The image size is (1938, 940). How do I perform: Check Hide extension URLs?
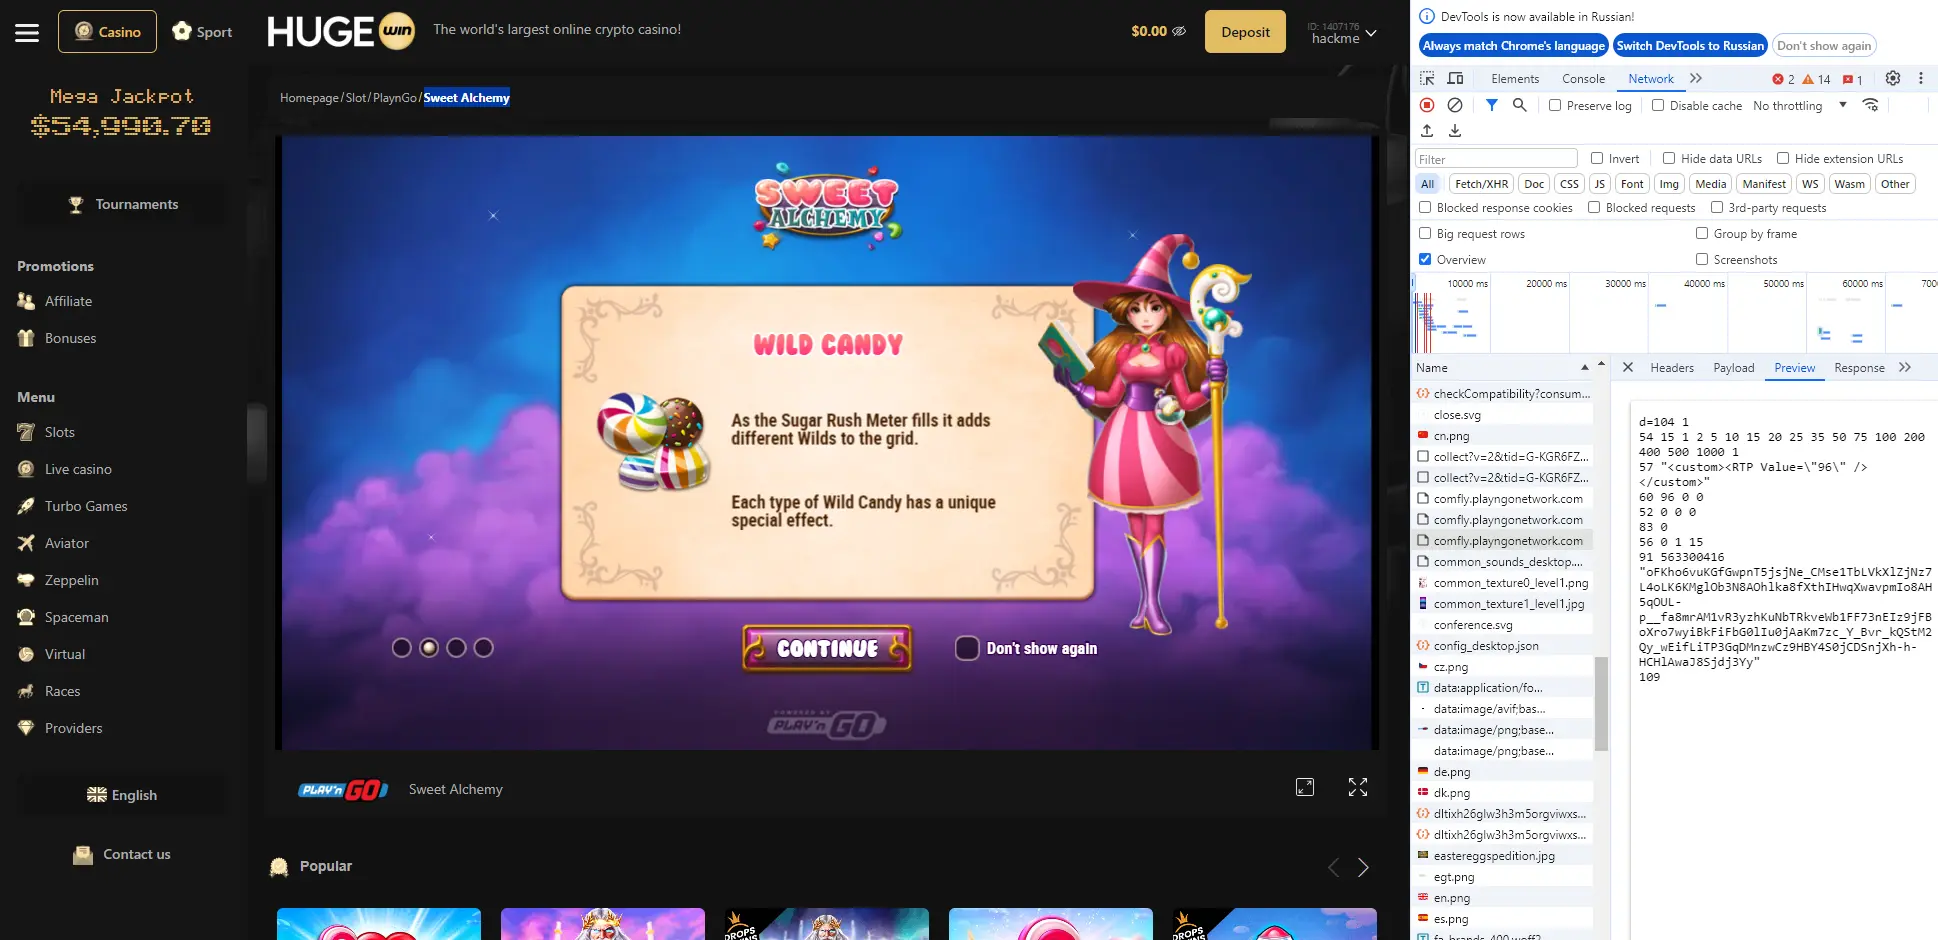point(1783,158)
